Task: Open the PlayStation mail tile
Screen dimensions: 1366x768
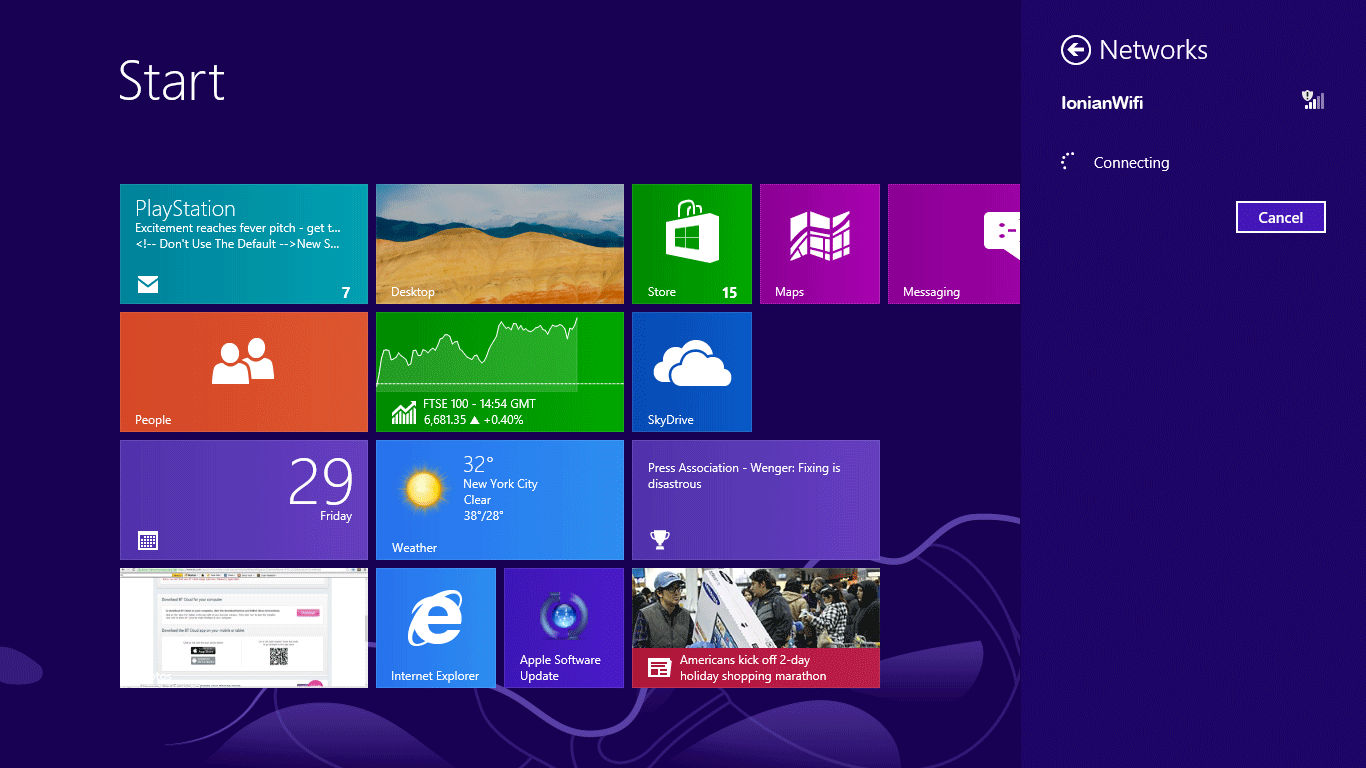Action: point(244,244)
